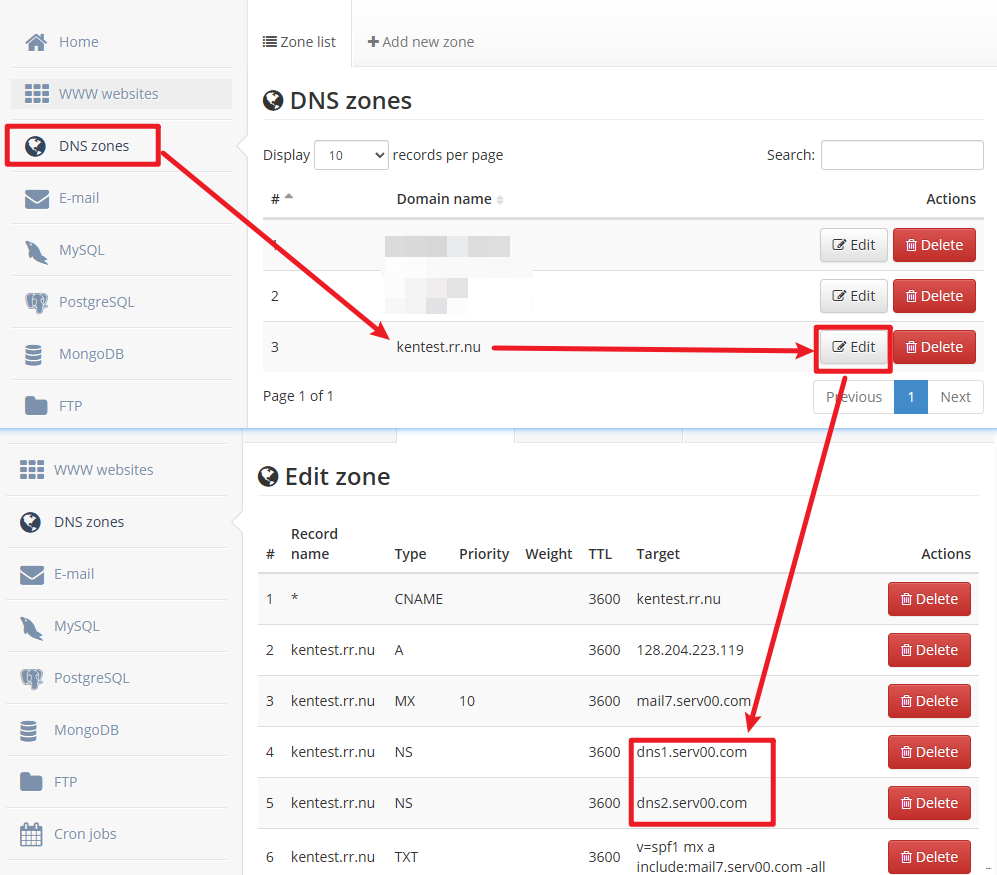The width and height of the screenshot is (997, 875).
Task: Expand the records per page dropdown
Action: (x=351, y=155)
